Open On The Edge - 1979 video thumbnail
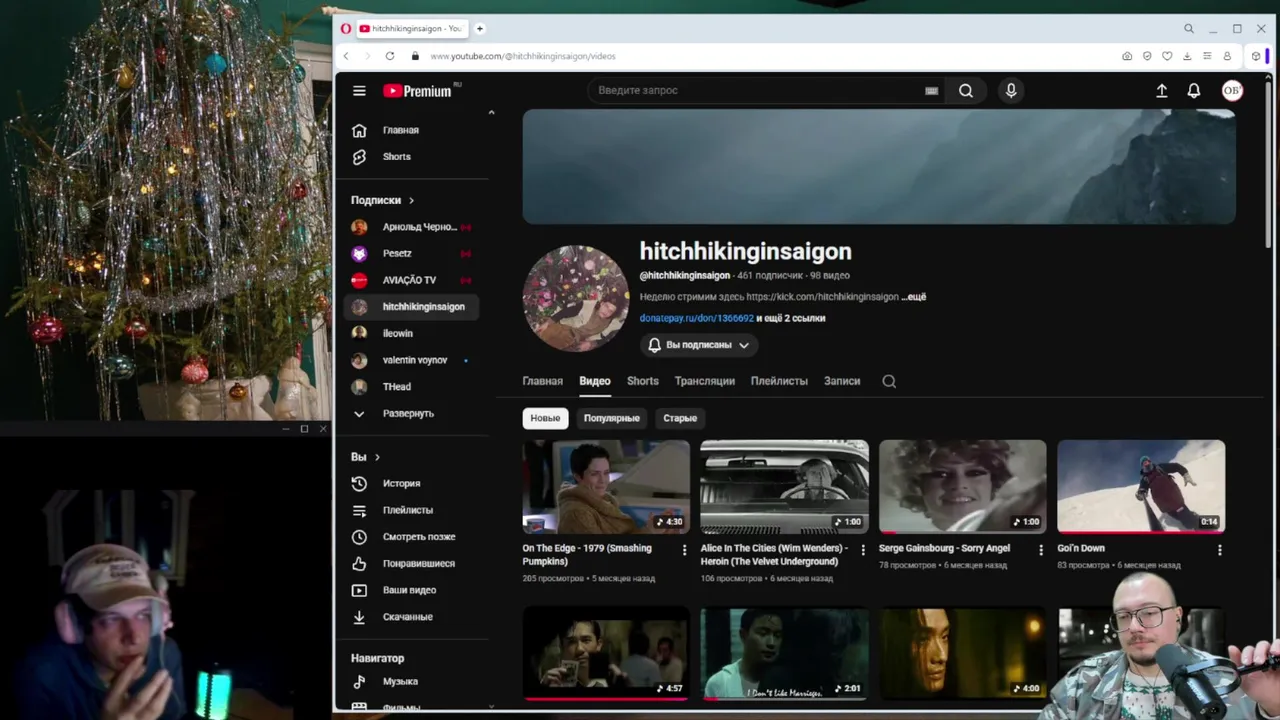Image resolution: width=1280 pixels, height=720 pixels. [606, 486]
